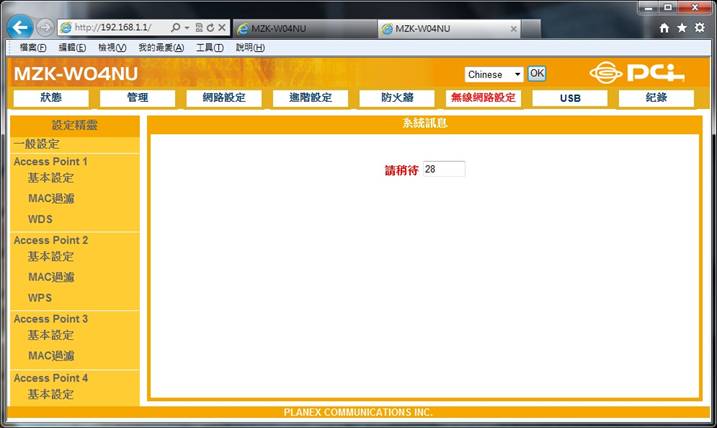Open the 防火牆 navigation tab
The image size is (717, 428).
pyautogui.click(x=397, y=98)
